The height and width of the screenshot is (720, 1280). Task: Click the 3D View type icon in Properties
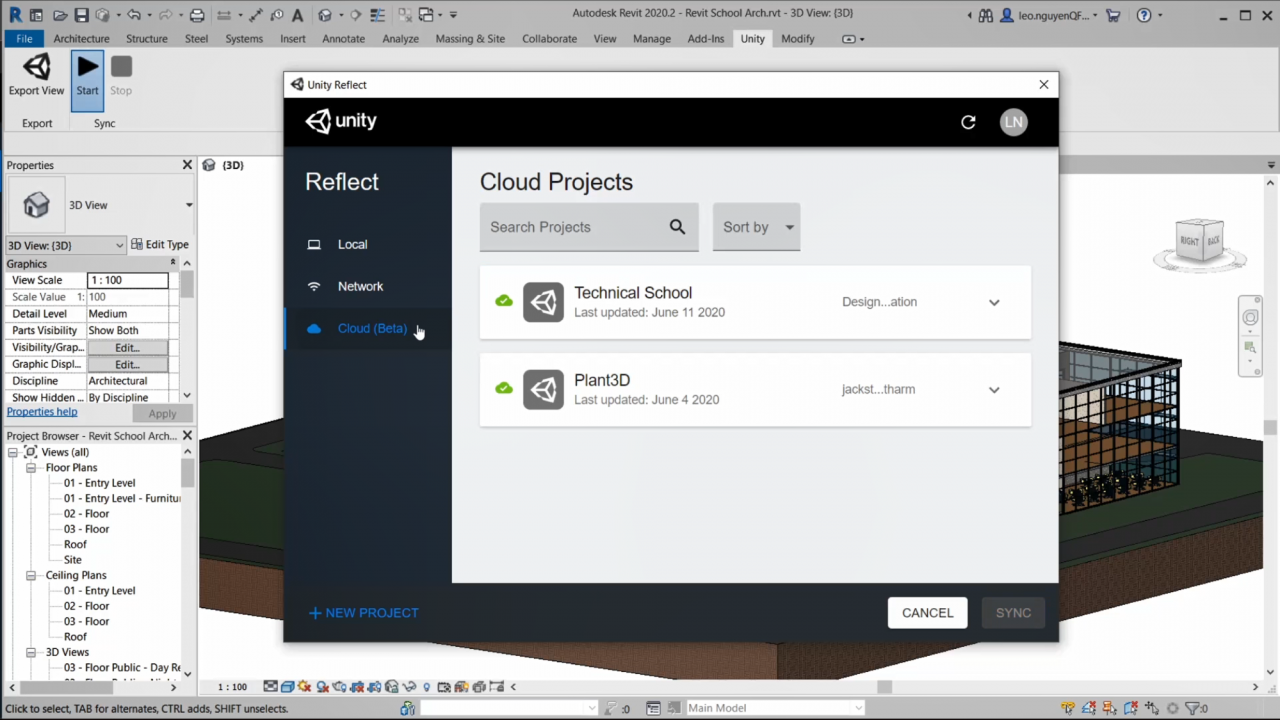pyautogui.click(x=36, y=205)
